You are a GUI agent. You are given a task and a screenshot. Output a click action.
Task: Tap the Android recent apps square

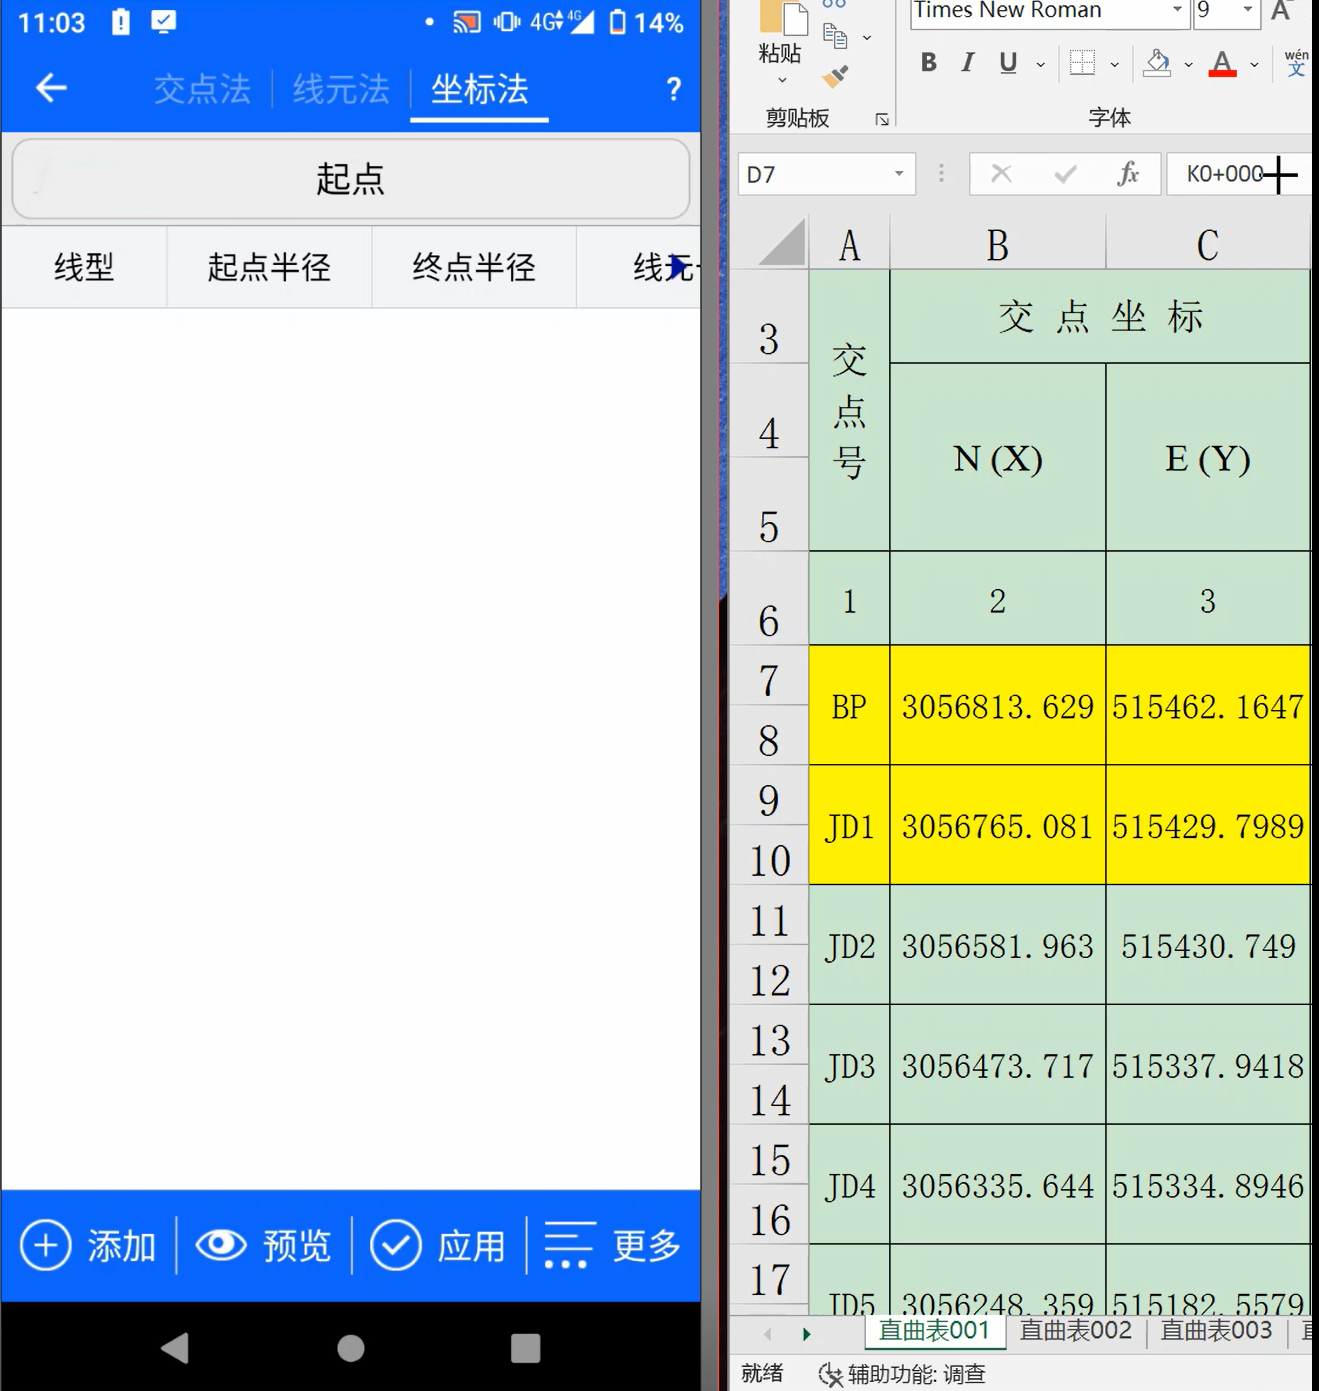click(526, 1348)
